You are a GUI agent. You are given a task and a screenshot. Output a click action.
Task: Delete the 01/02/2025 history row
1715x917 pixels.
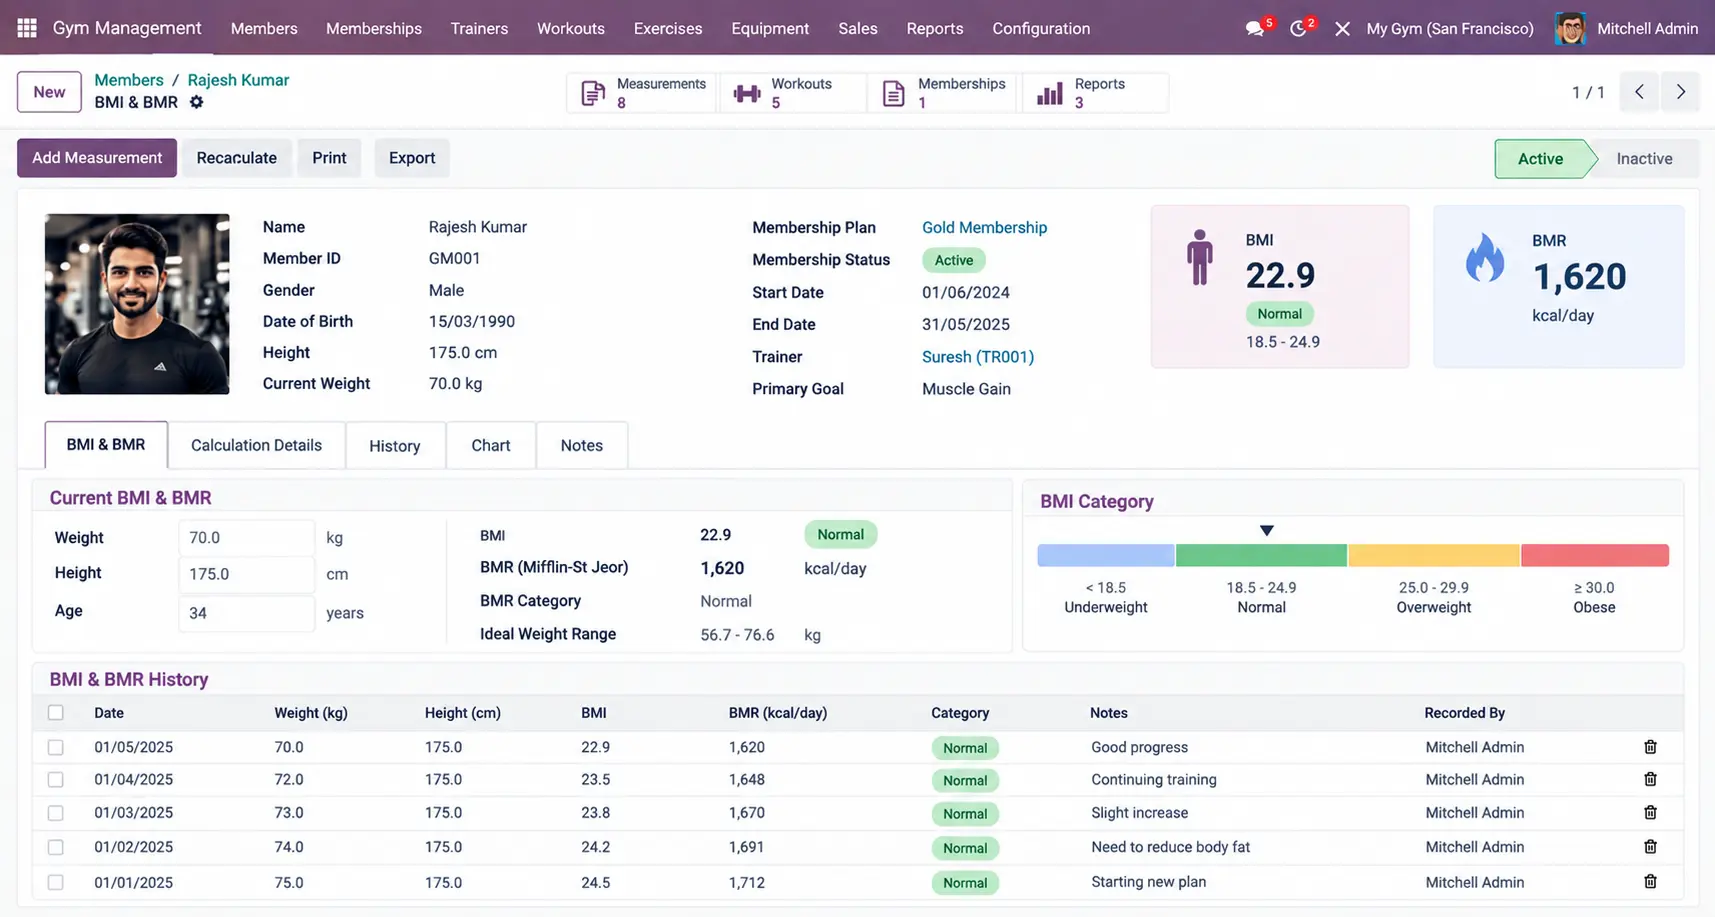(1650, 847)
